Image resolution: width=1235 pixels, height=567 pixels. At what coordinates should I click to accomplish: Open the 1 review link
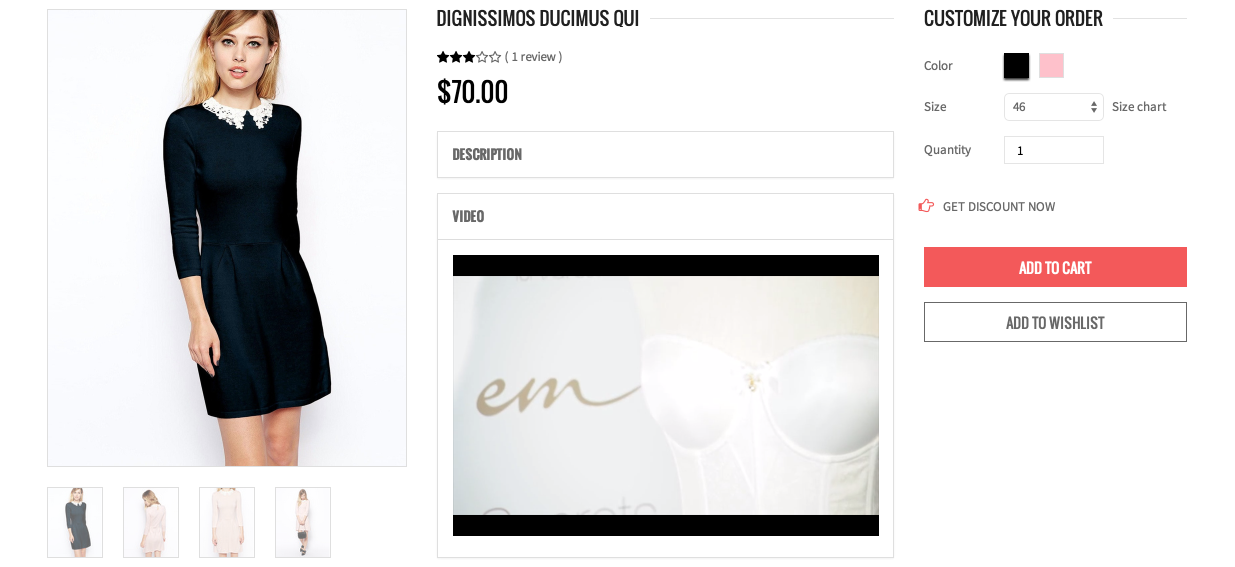click(534, 57)
